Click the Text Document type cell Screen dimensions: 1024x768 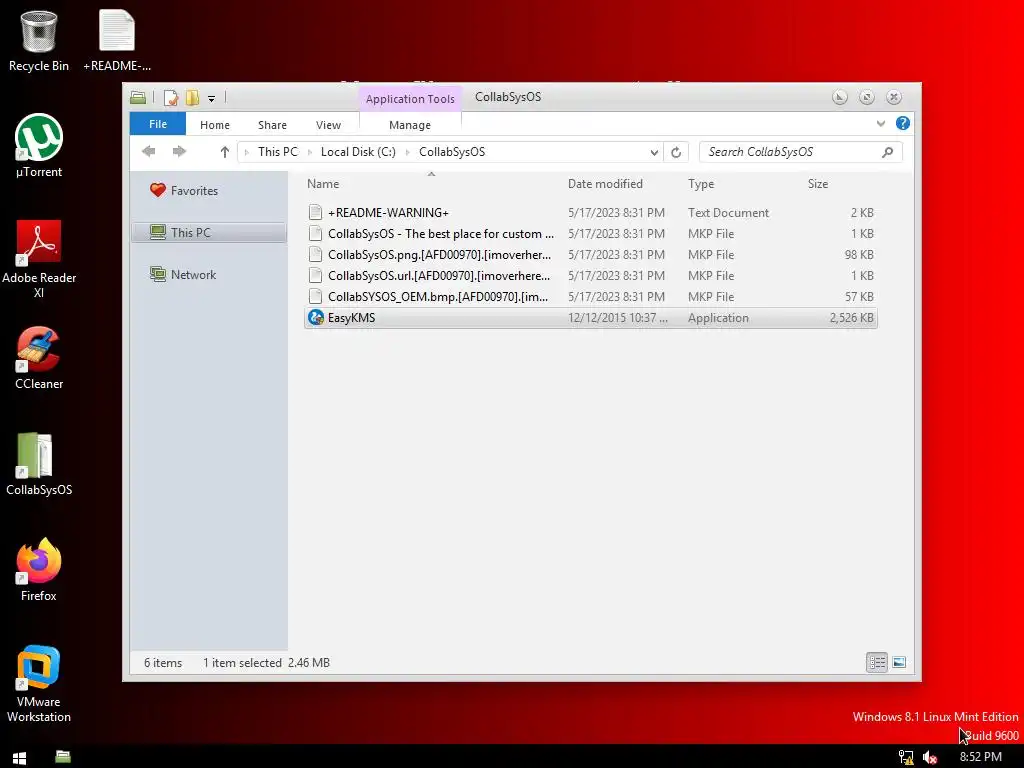click(728, 213)
